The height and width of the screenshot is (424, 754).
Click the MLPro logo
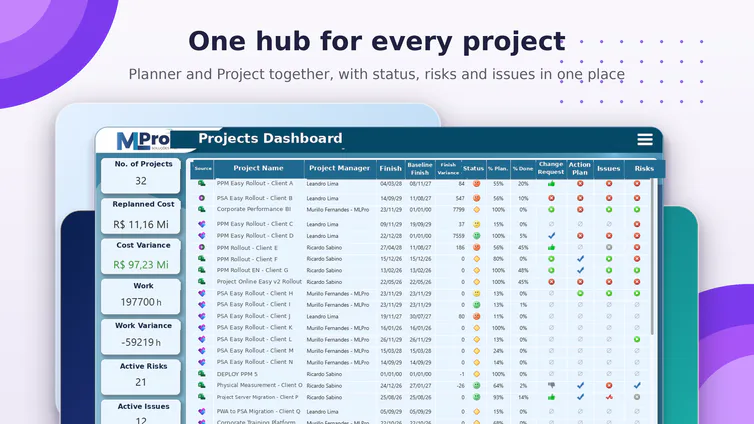[143, 141]
